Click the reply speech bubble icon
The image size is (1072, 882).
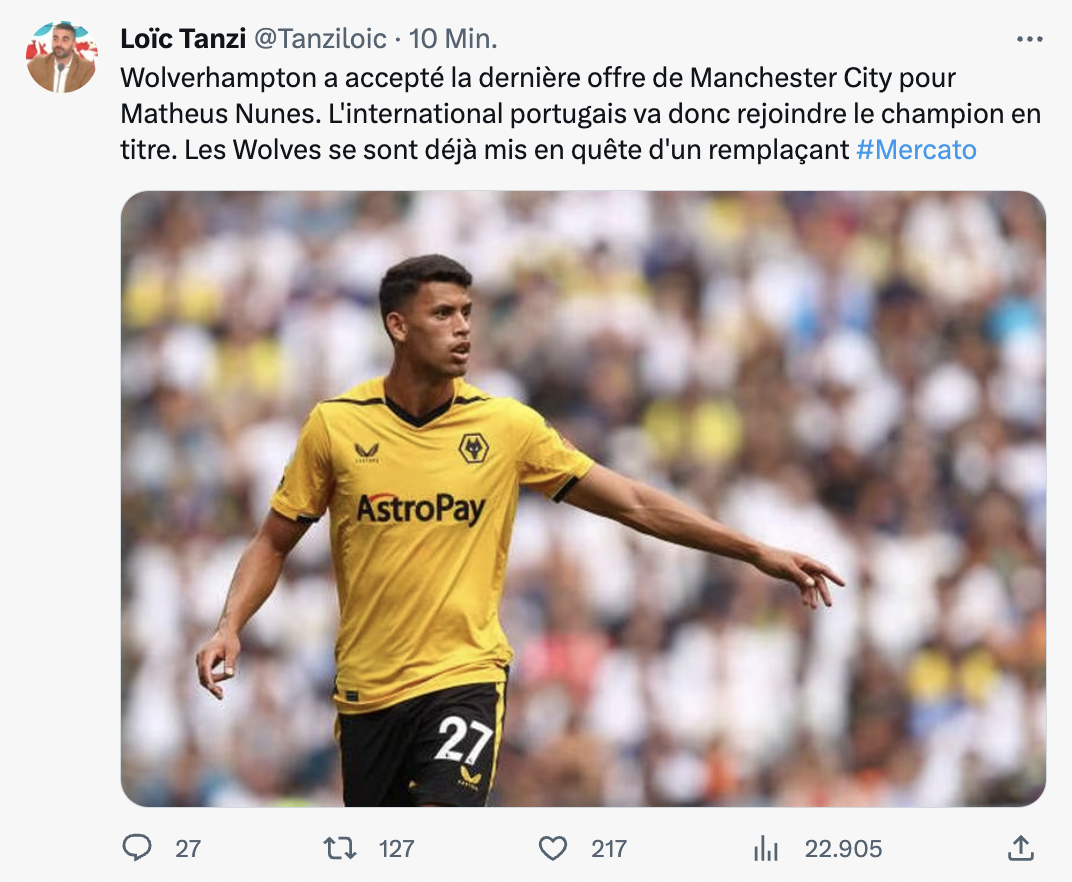pyautogui.click(x=137, y=849)
